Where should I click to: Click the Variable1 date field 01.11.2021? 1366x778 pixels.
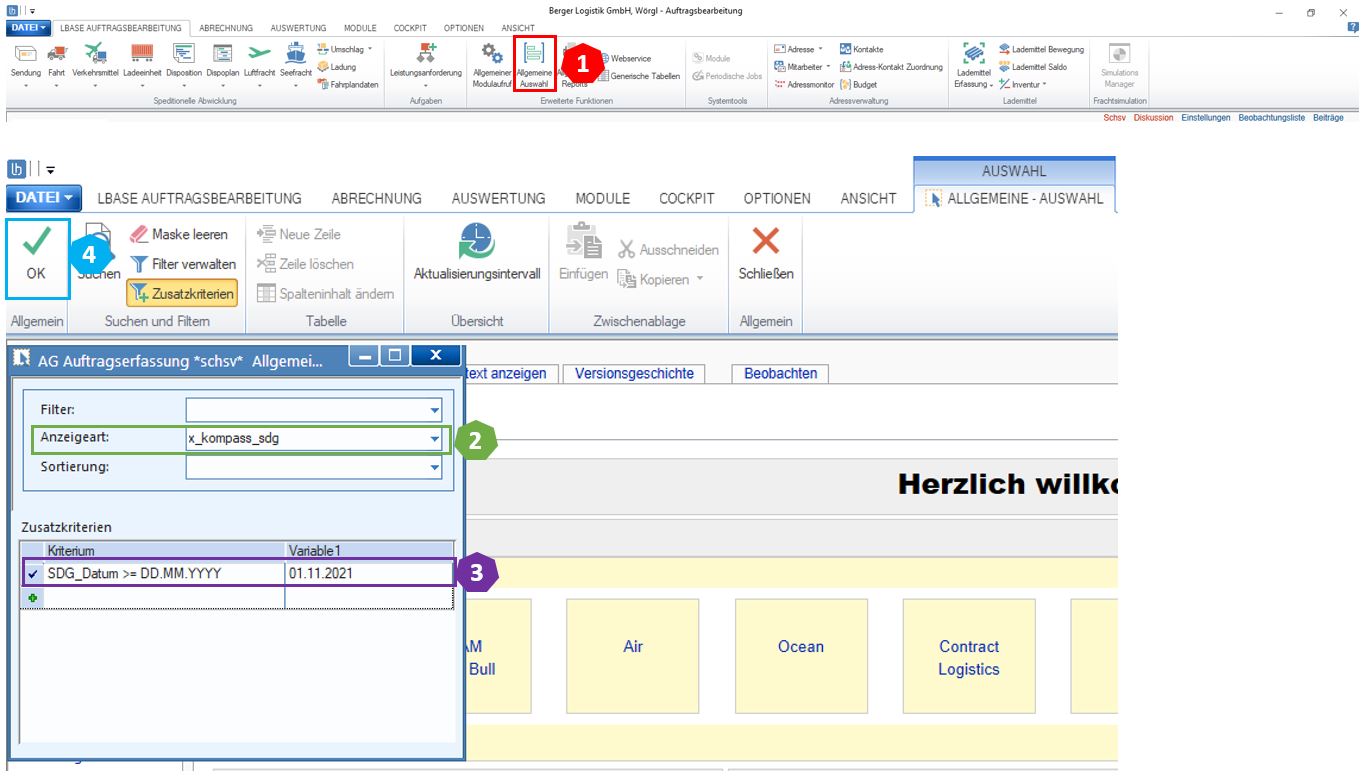(x=369, y=574)
